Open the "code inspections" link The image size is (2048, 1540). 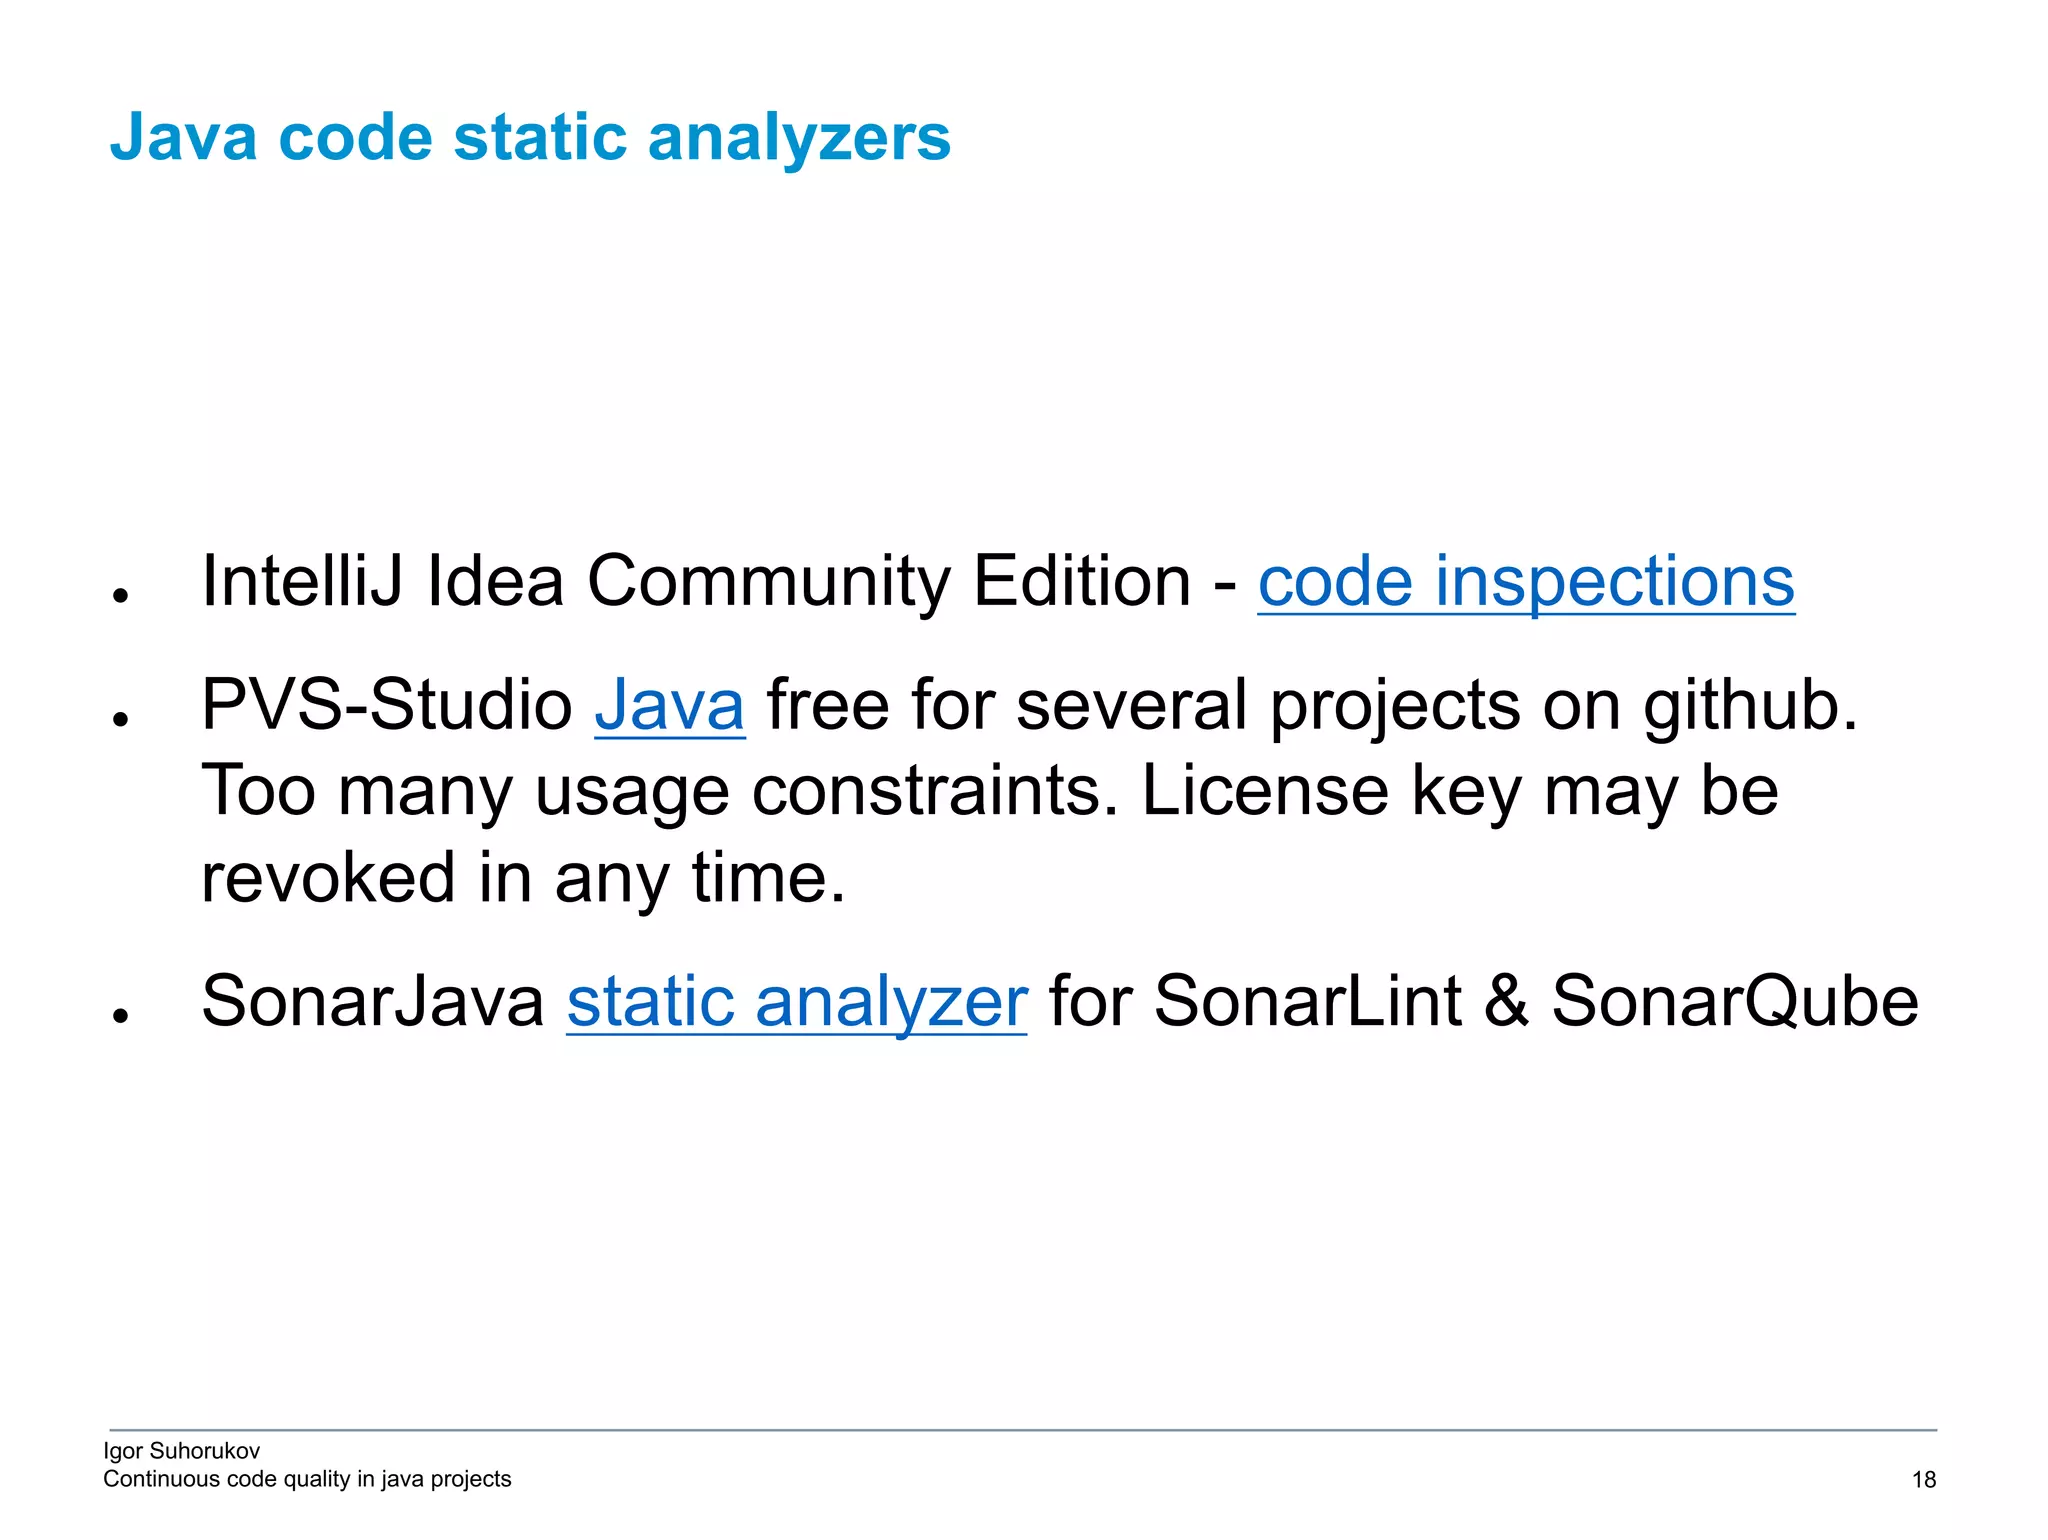1525,582
